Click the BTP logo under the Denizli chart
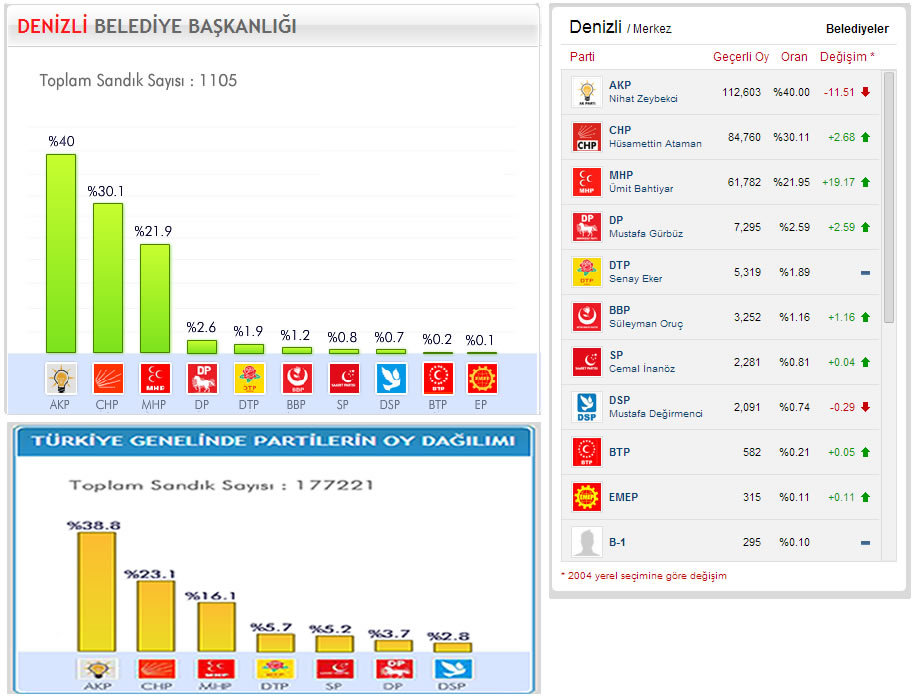Screen dimensions: 917x700 [x=438, y=378]
